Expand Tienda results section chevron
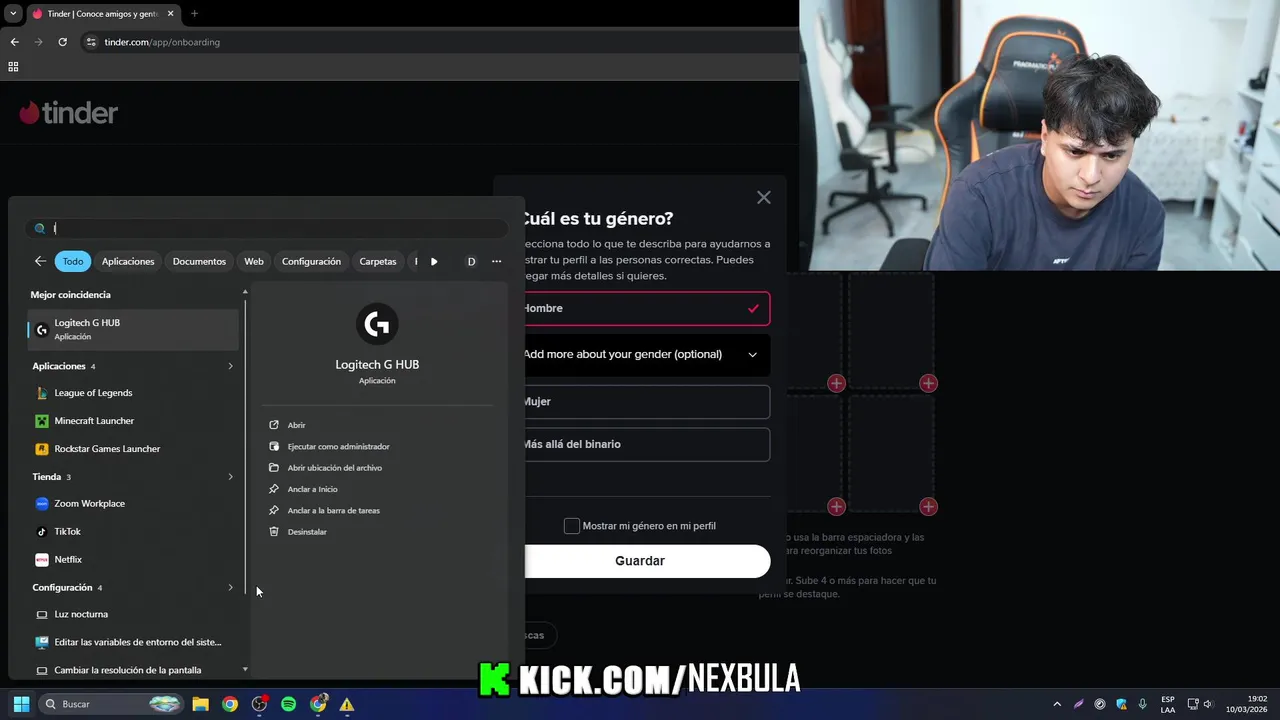The image size is (1280, 720). (230, 477)
